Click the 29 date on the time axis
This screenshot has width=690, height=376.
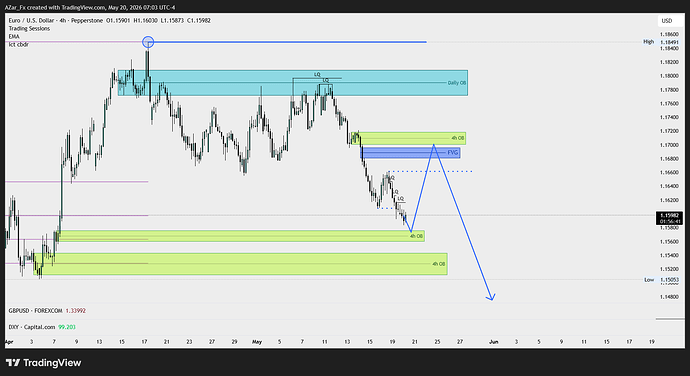(235, 342)
